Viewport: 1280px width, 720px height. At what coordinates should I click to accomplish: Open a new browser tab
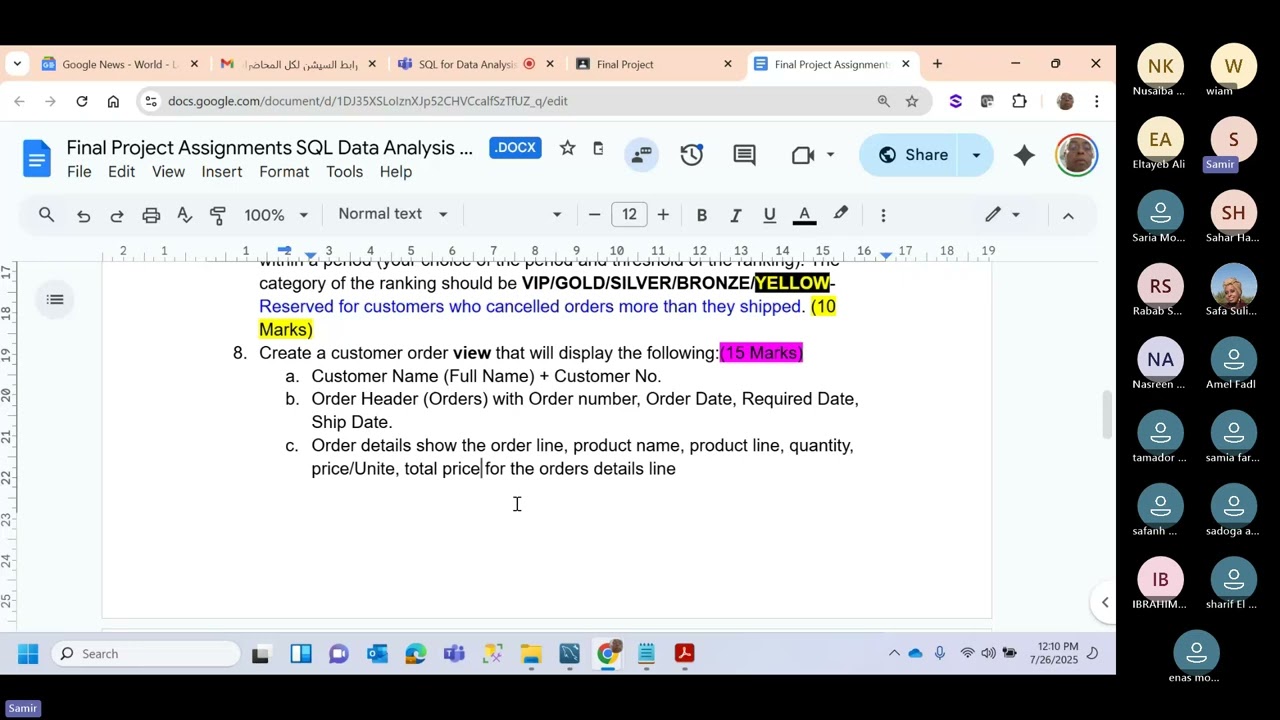pos(937,64)
